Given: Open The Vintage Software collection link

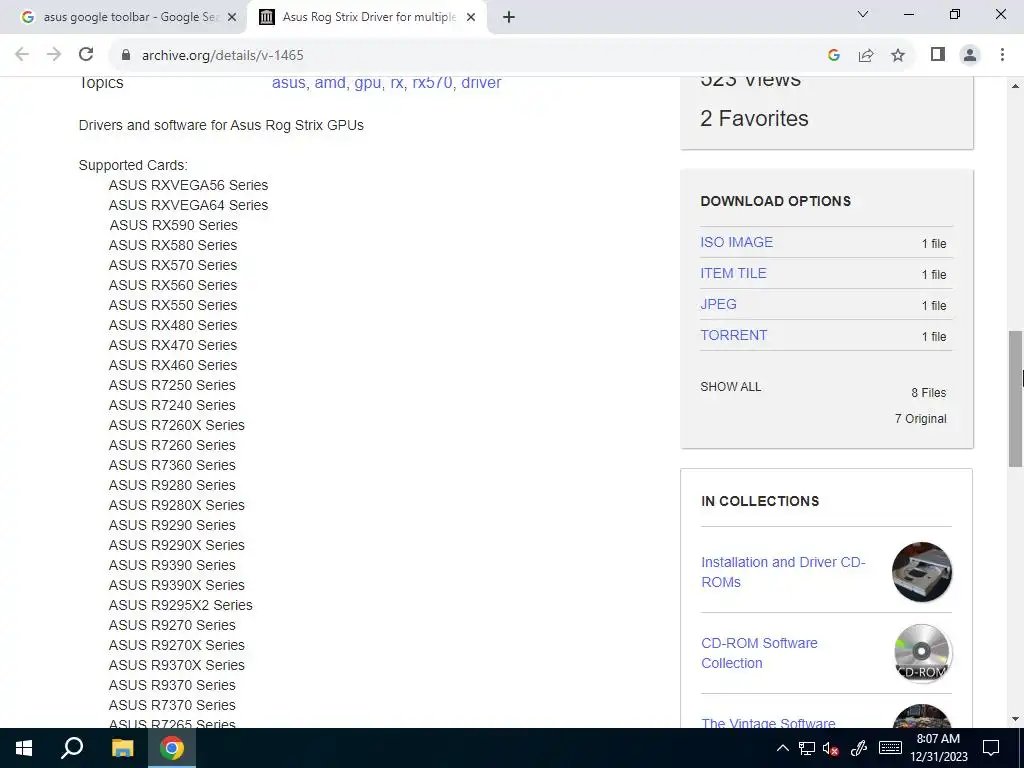Looking at the screenshot, I should pyautogui.click(x=768, y=723).
